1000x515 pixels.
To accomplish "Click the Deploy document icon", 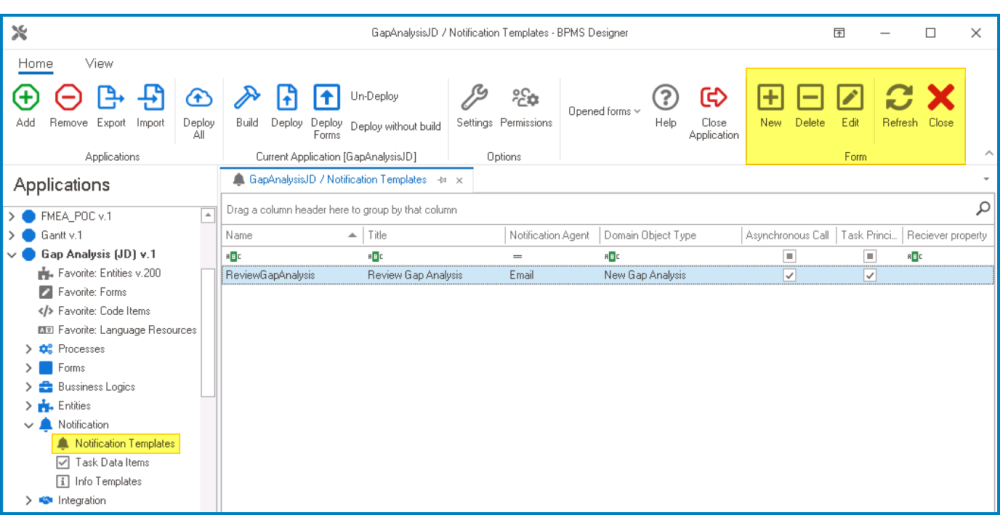I will pyautogui.click(x=286, y=98).
